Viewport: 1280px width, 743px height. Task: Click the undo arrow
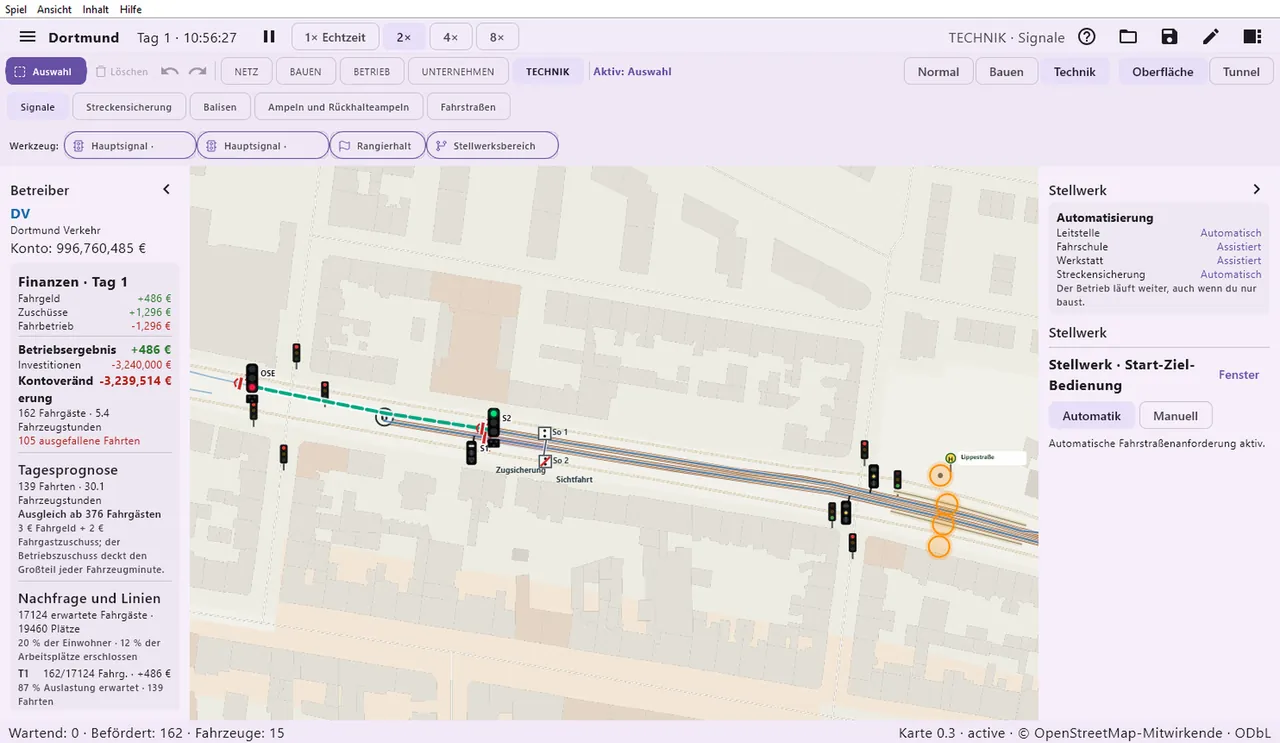(x=170, y=72)
